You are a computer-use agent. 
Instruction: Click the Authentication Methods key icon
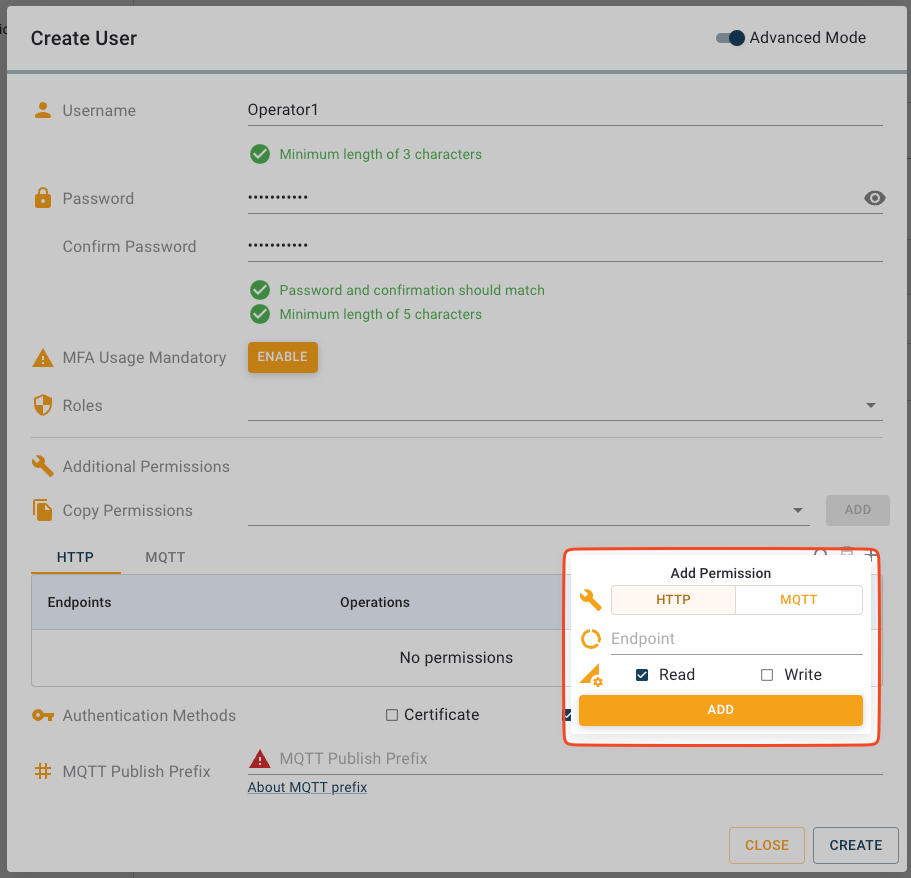(43, 715)
